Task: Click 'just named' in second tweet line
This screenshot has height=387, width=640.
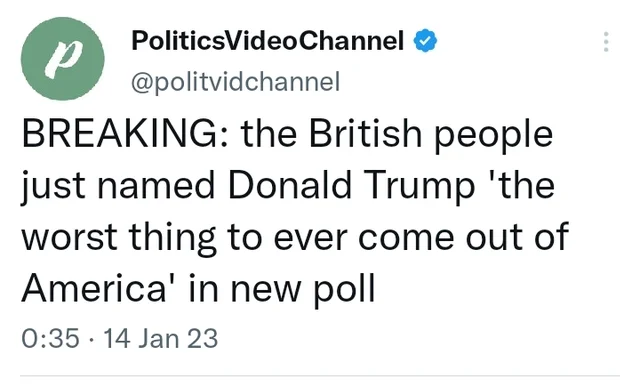Action: point(118,187)
